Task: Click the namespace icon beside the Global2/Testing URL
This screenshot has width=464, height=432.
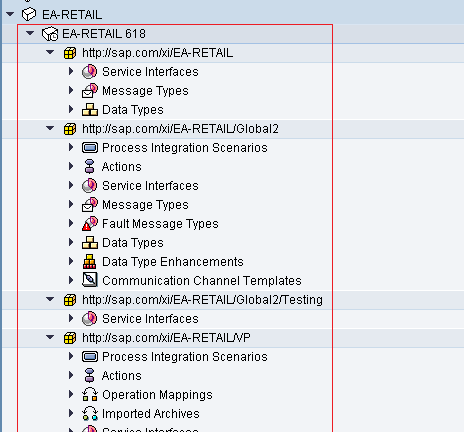Action: [x=70, y=300]
